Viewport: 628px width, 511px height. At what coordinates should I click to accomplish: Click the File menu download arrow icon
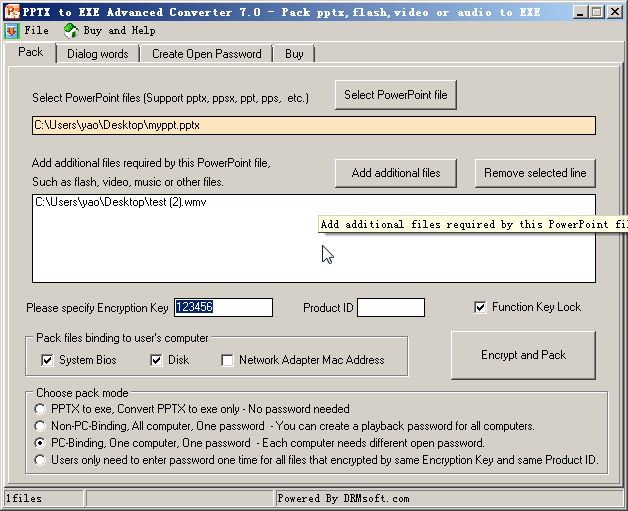coord(12,31)
